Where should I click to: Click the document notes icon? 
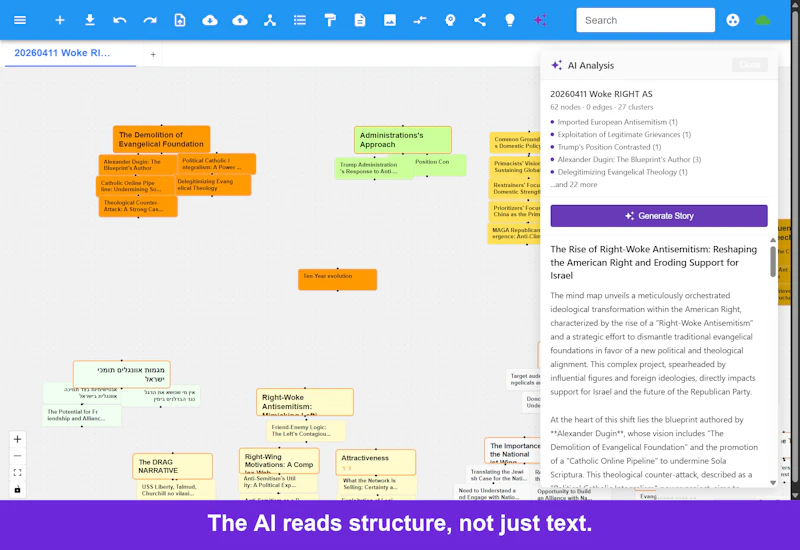click(360, 20)
